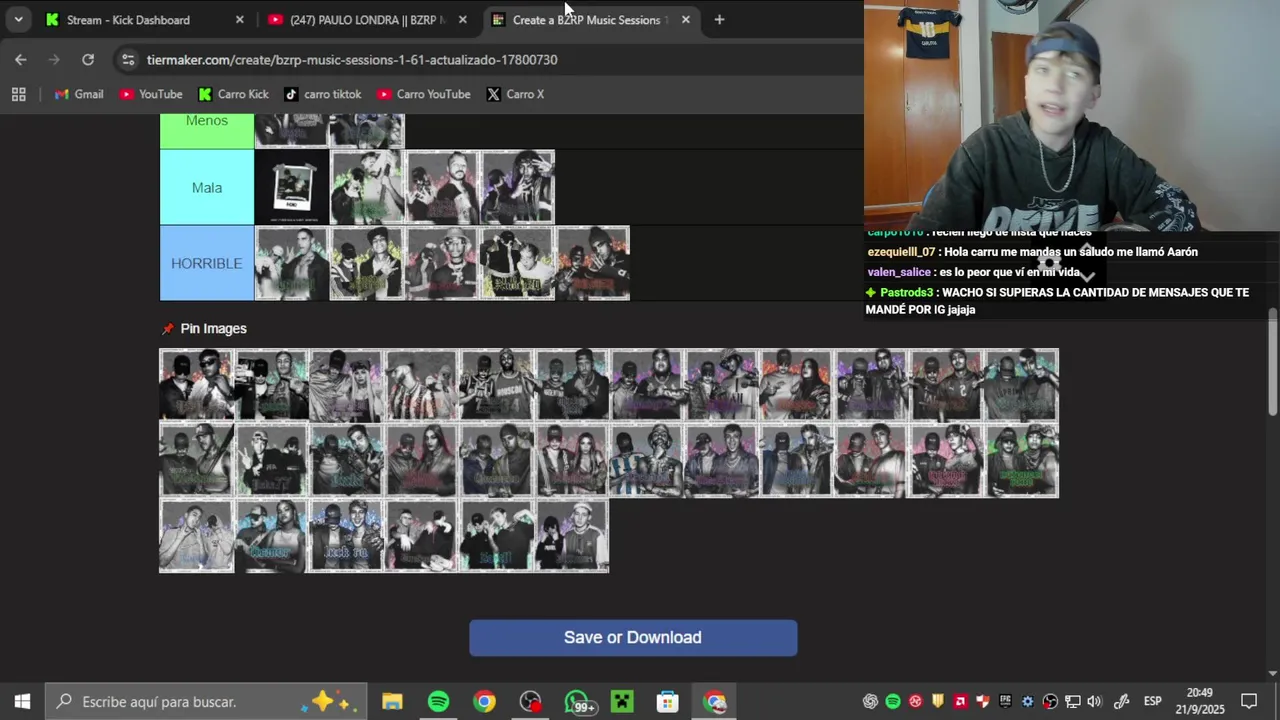This screenshot has height=720, width=1280.
Task: Click the Pin Images pushpin icon
Action: tap(168, 329)
